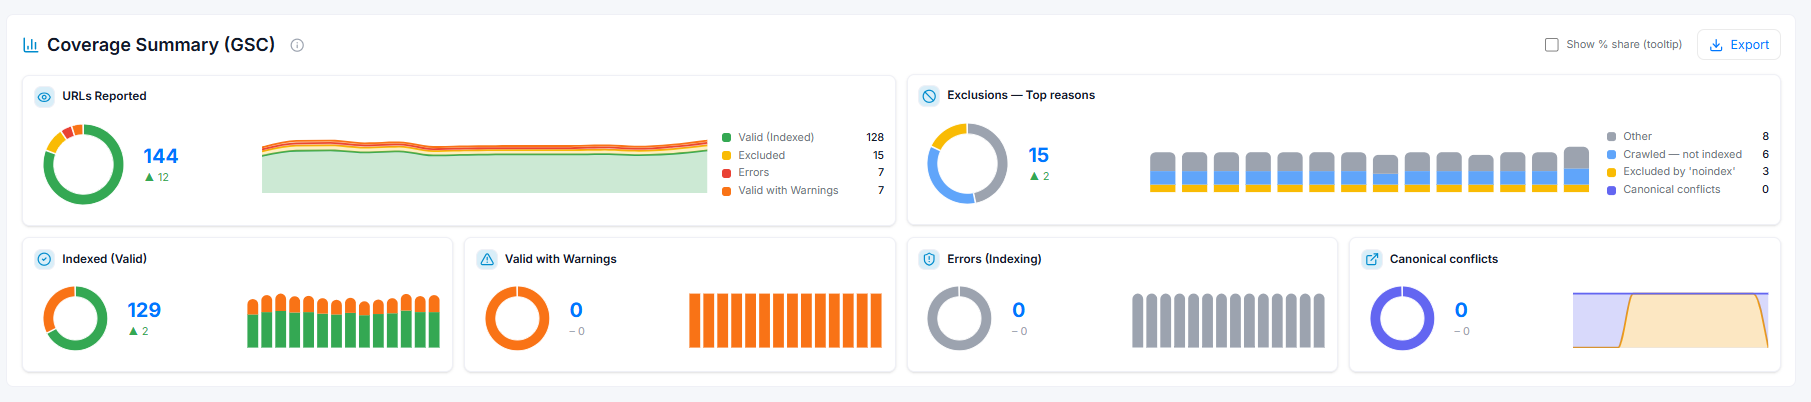Click the blocked circle icon on Exclusions card
Image resolution: width=1811 pixels, height=402 pixels.
pyautogui.click(x=929, y=96)
